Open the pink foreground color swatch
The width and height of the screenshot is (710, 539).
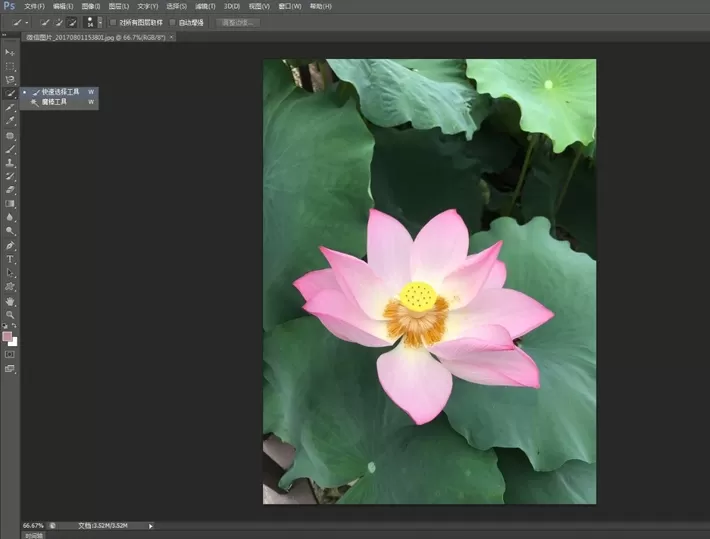tap(7, 336)
